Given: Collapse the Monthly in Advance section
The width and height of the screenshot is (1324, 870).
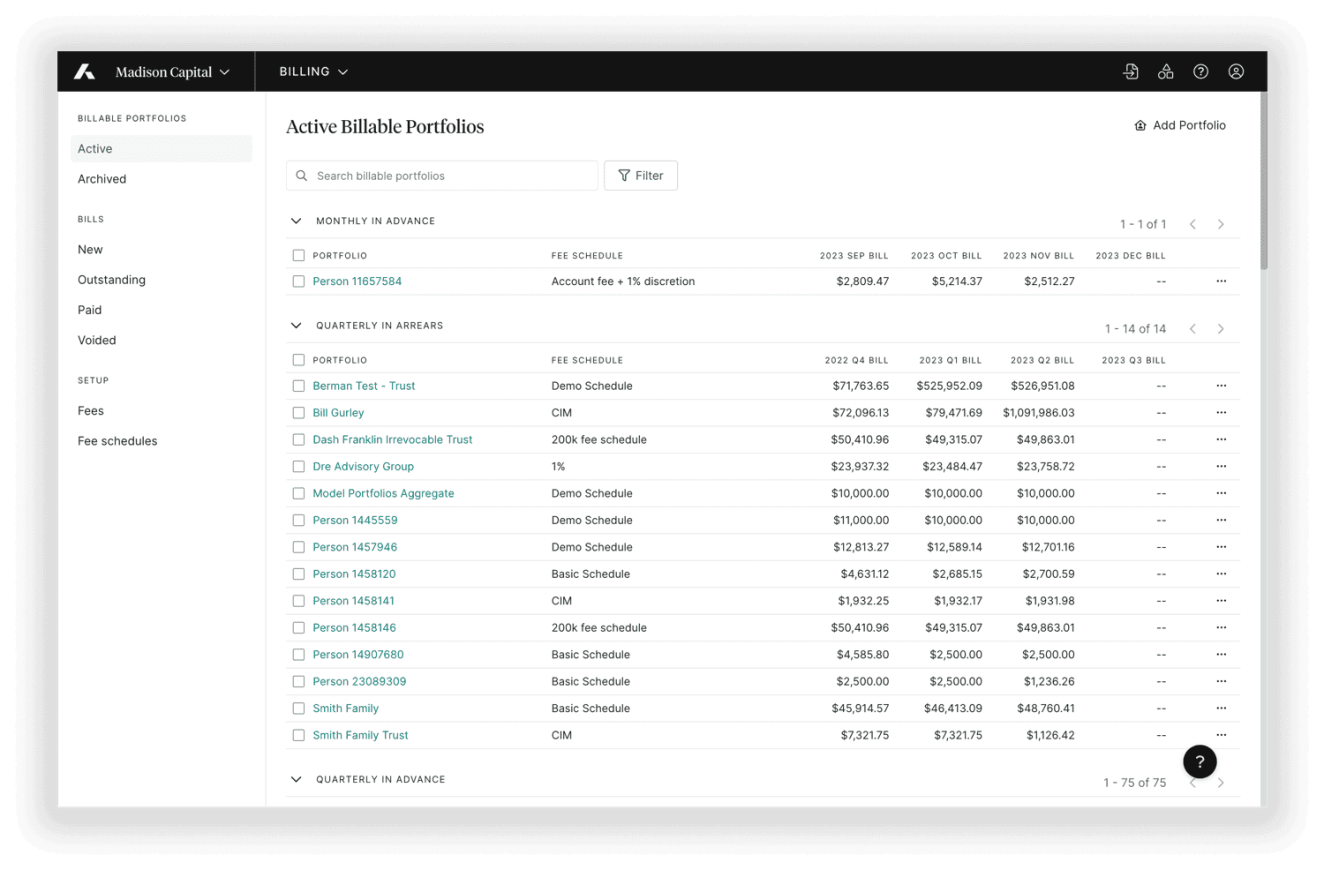Looking at the screenshot, I should pos(296,221).
